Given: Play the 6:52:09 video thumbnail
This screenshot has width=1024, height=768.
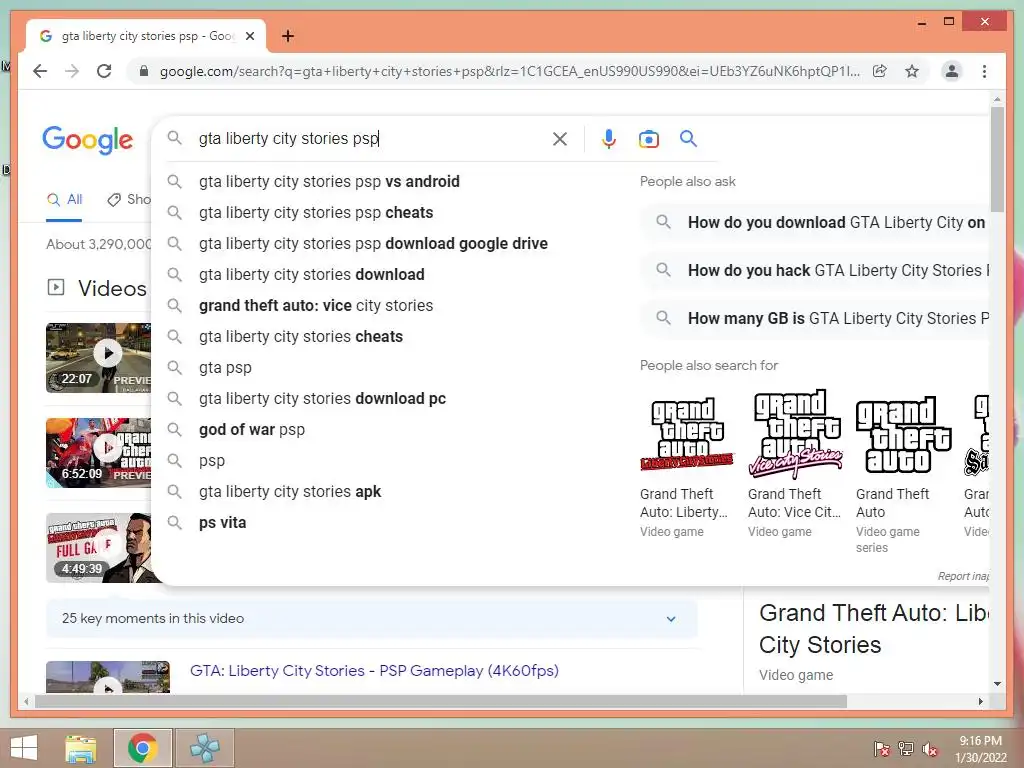Looking at the screenshot, I should pyautogui.click(x=98, y=453).
